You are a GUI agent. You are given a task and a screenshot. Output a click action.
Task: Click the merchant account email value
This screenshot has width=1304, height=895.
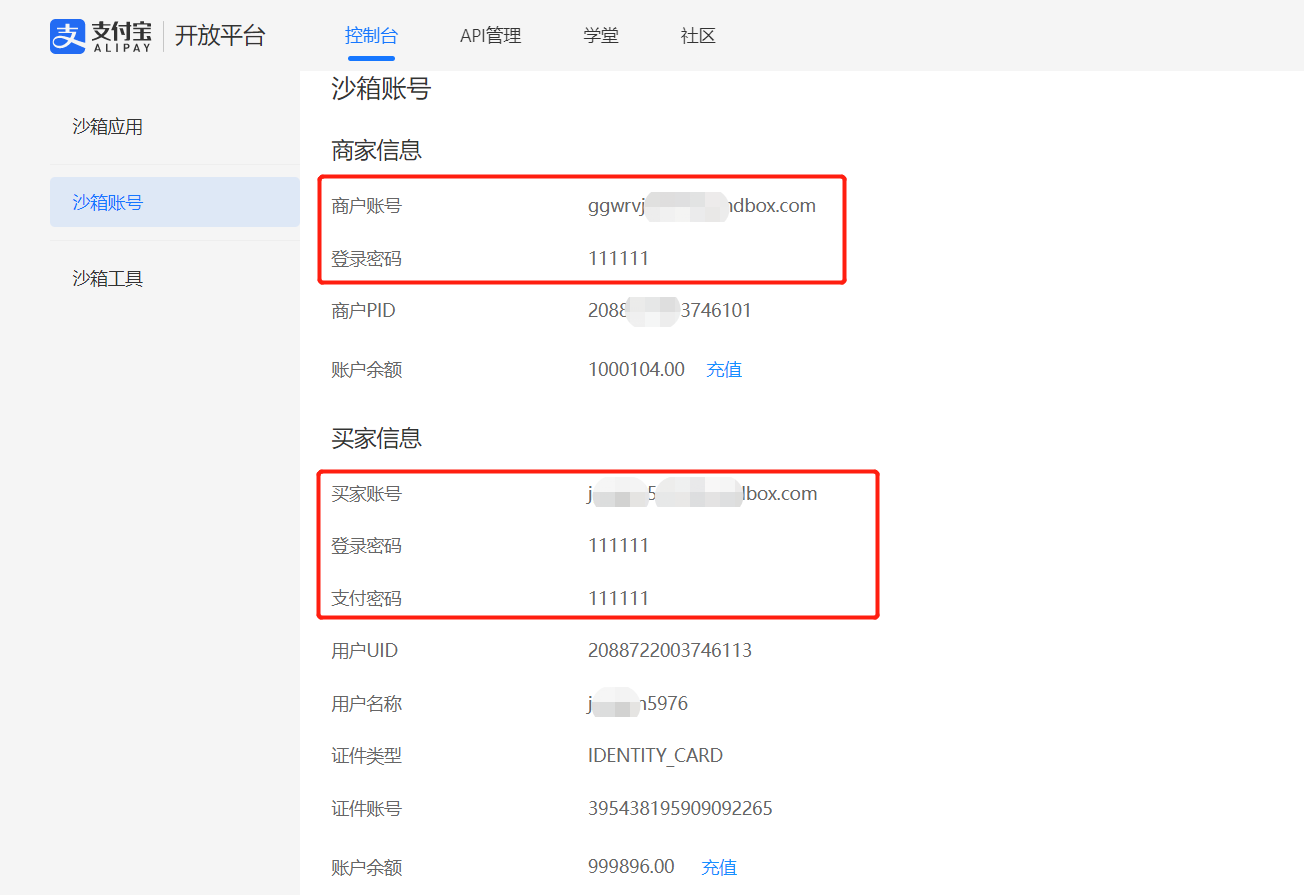(702, 206)
